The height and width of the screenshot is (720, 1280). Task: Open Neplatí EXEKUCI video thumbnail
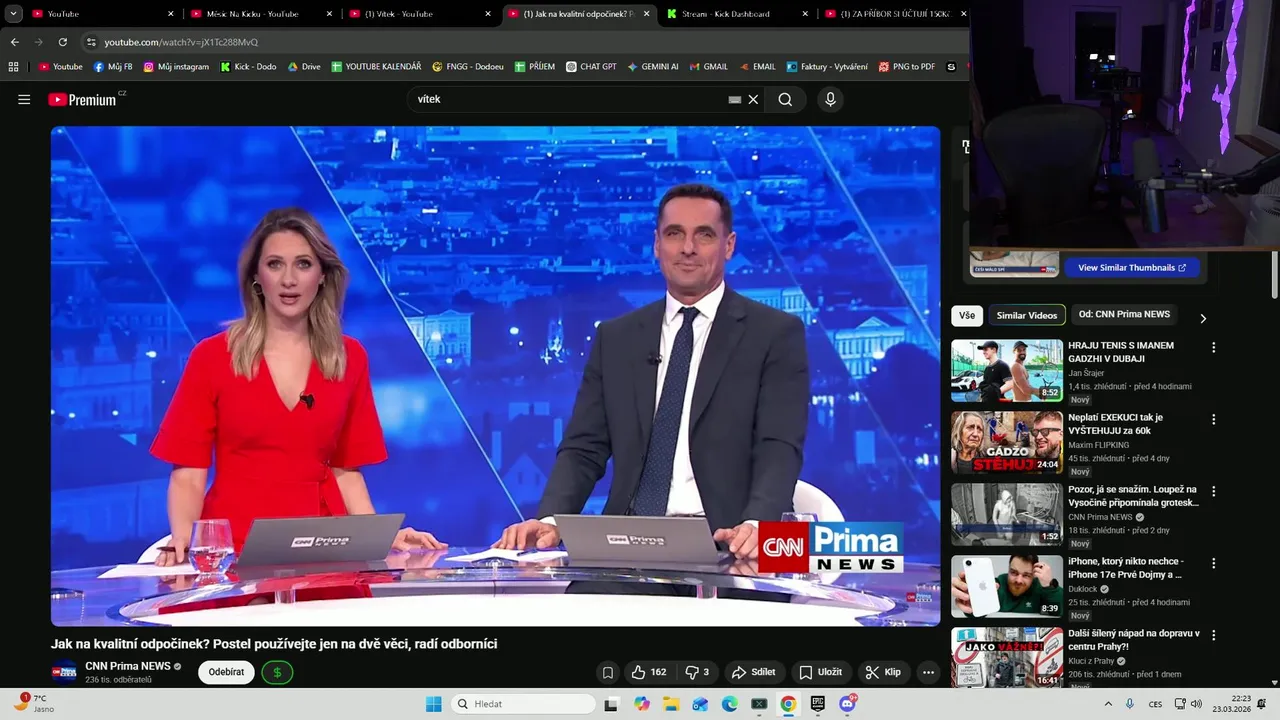tap(1007, 442)
